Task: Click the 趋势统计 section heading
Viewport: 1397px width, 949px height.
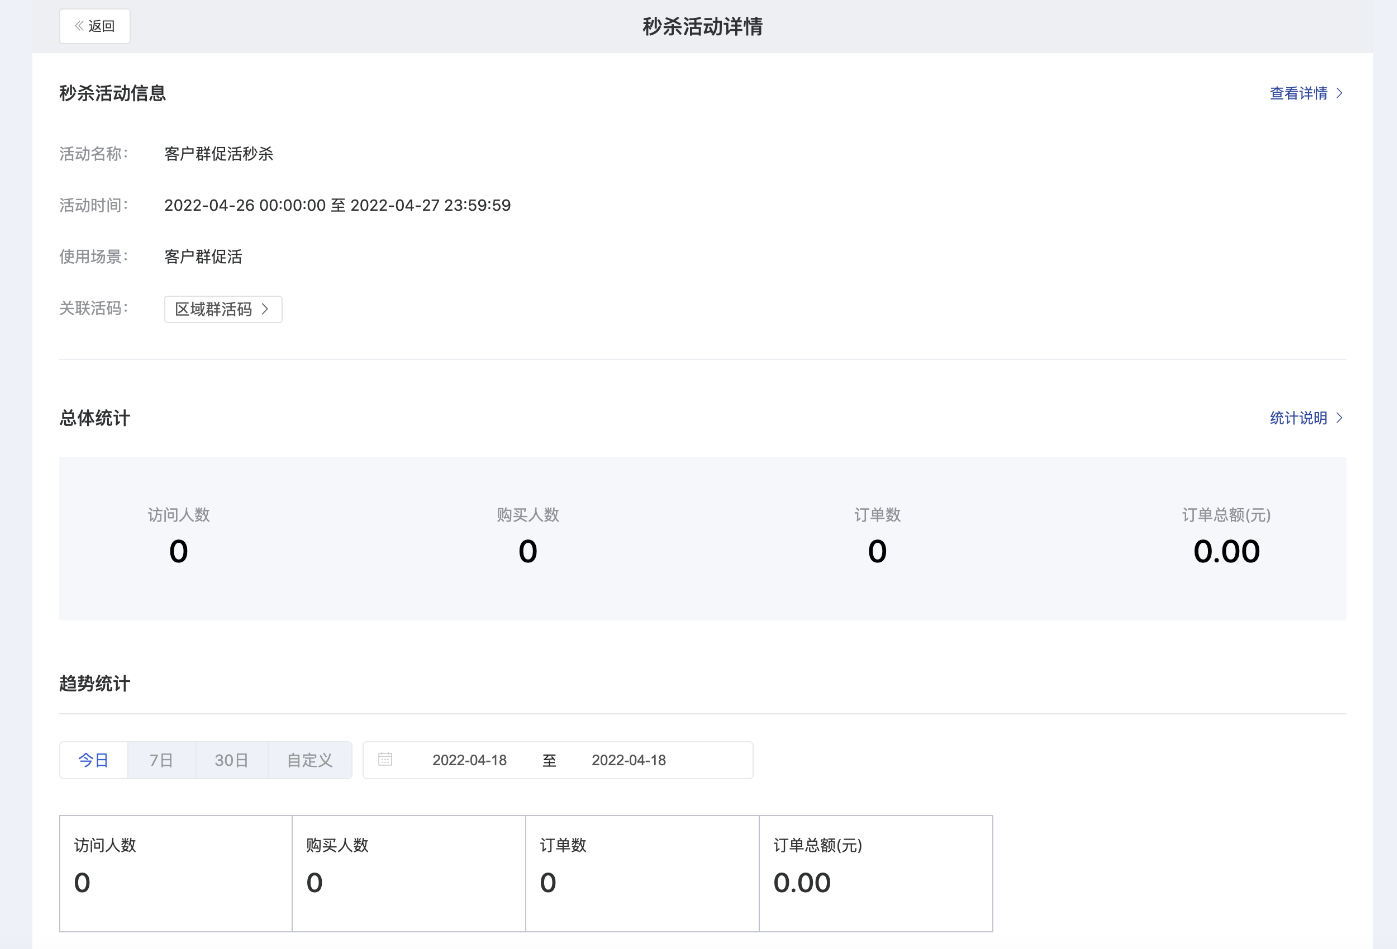Action: pyautogui.click(x=95, y=684)
